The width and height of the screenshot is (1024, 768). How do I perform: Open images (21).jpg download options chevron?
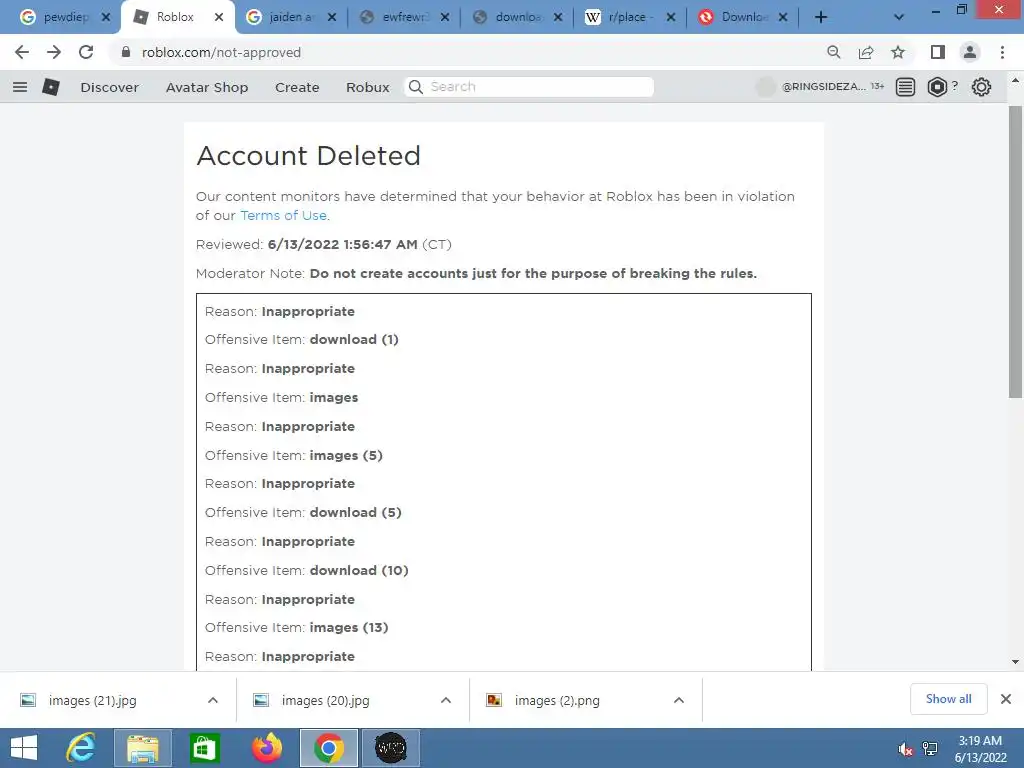(x=213, y=700)
